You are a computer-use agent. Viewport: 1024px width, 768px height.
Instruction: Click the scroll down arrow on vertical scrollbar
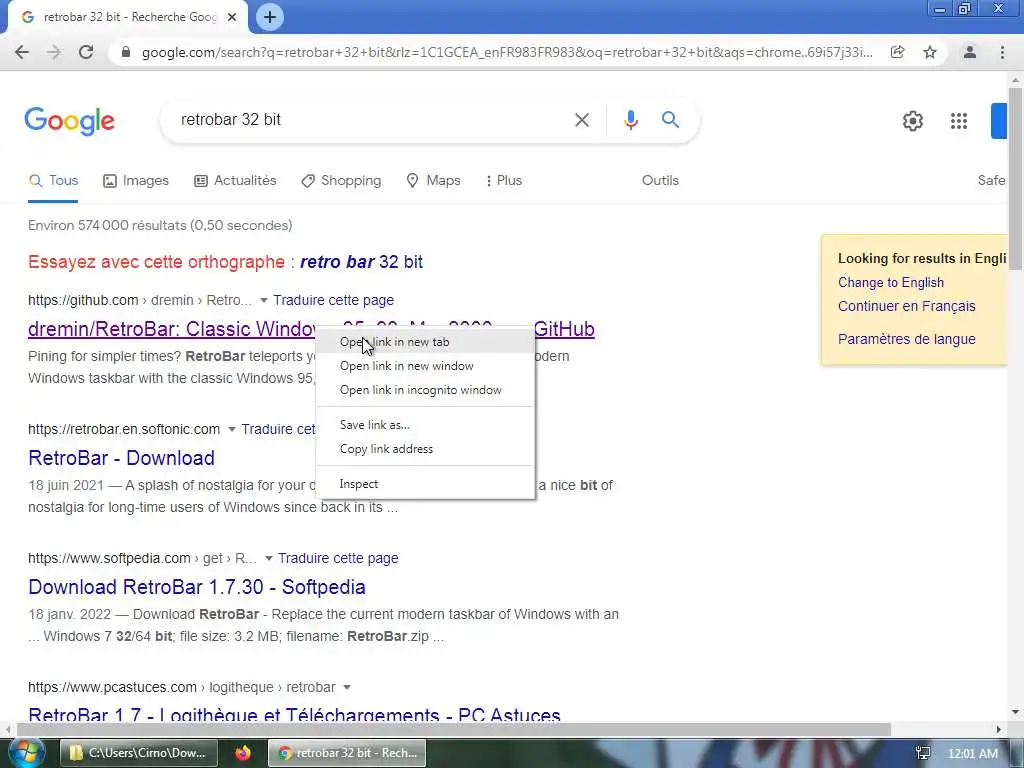tap(1015, 712)
